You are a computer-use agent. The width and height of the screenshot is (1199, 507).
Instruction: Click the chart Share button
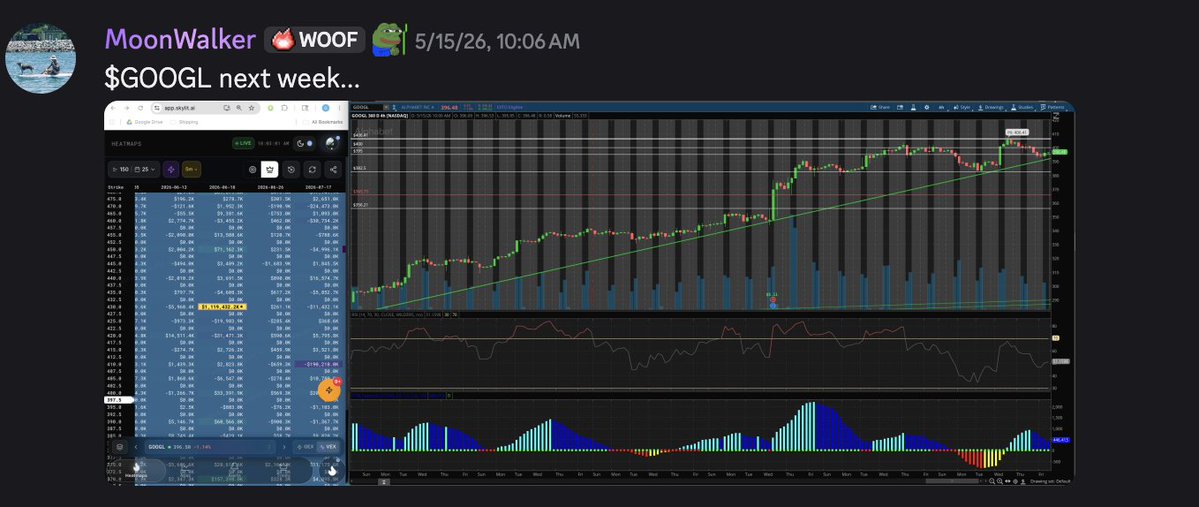(879, 107)
